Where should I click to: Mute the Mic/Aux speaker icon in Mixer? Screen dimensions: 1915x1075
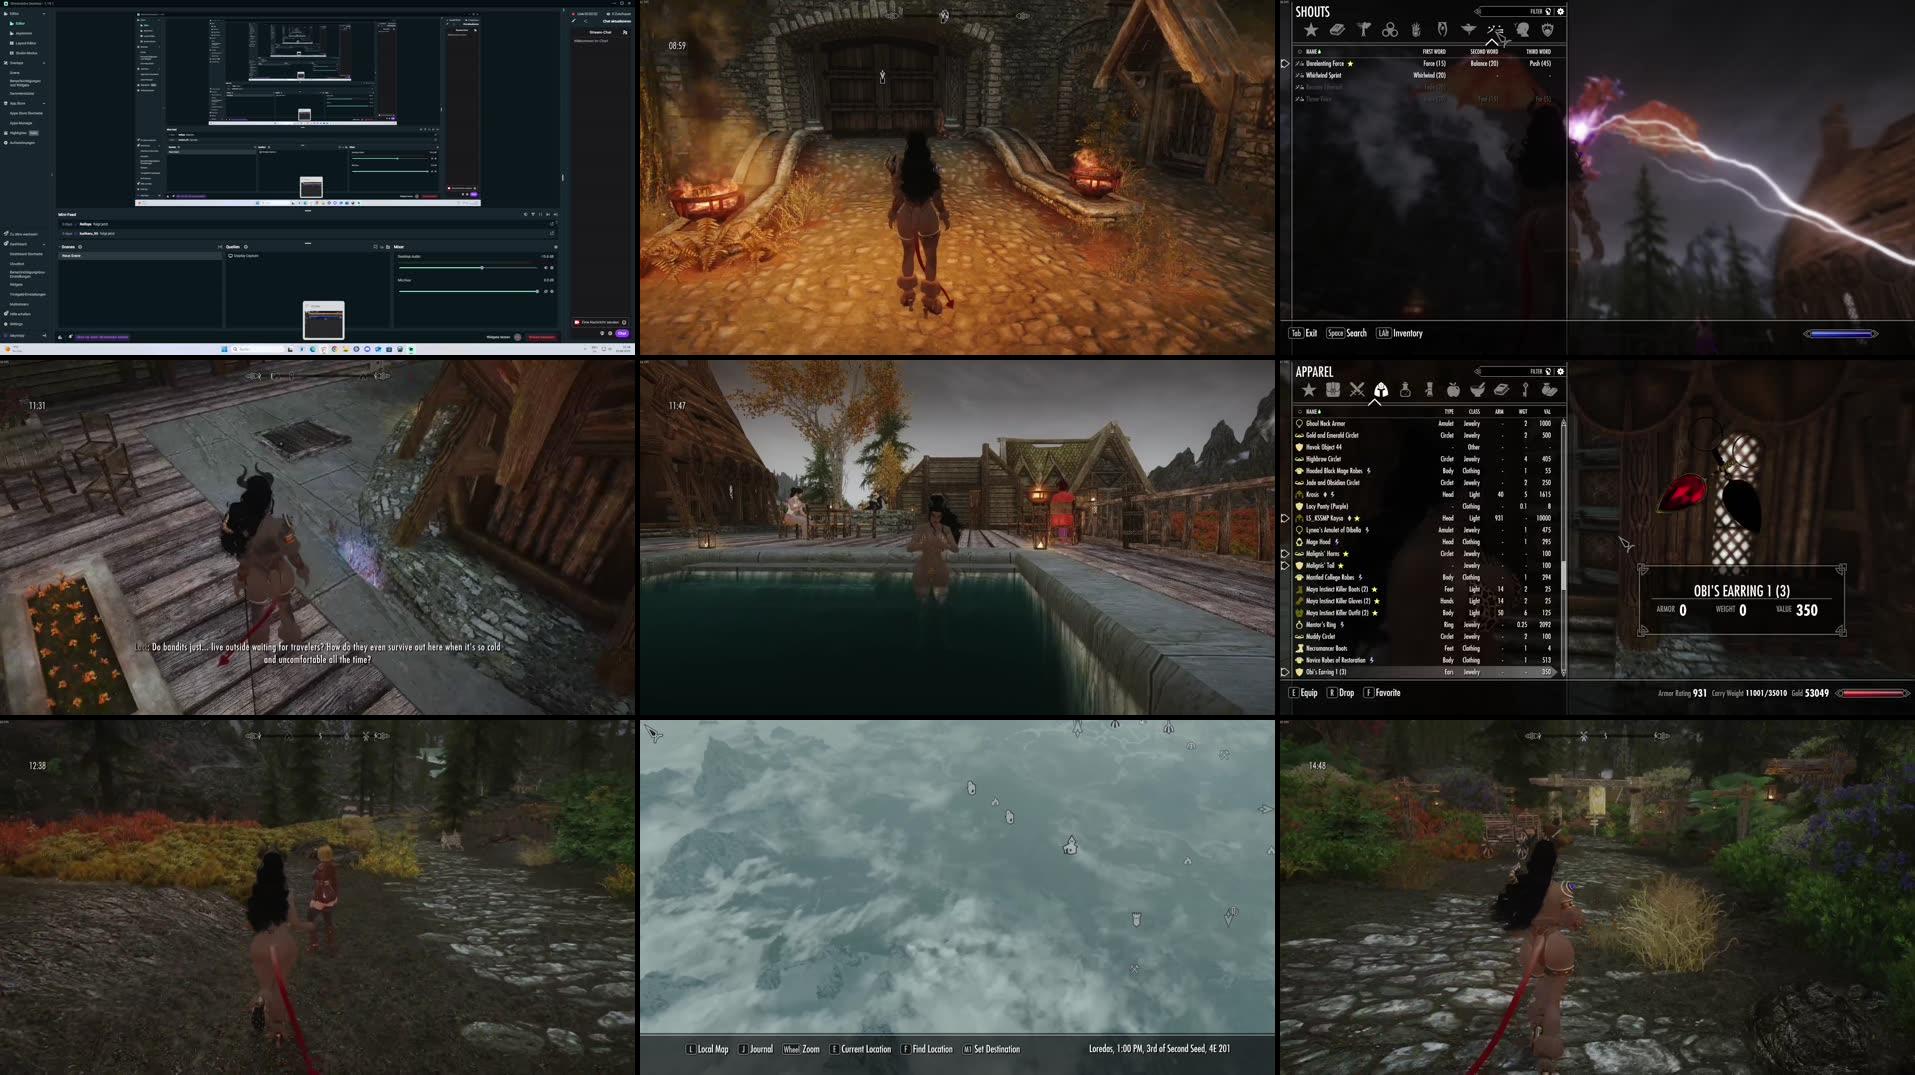(x=545, y=291)
